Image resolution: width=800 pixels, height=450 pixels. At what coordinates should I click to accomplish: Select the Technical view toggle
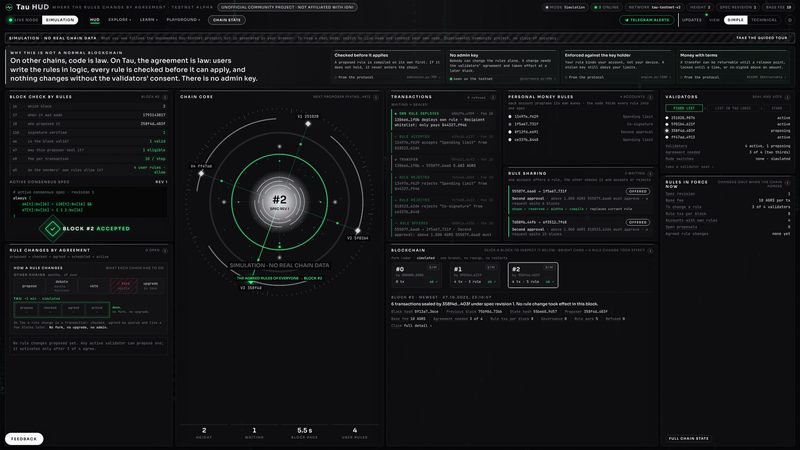(x=764, y=20)
